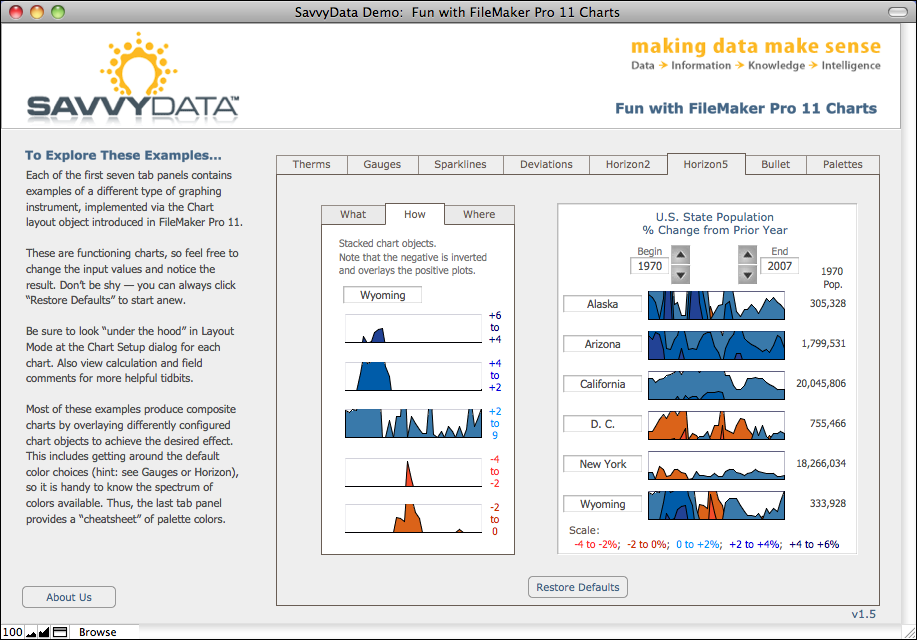
Task: Switch to the Where inner tab
Action: point(479,215)
